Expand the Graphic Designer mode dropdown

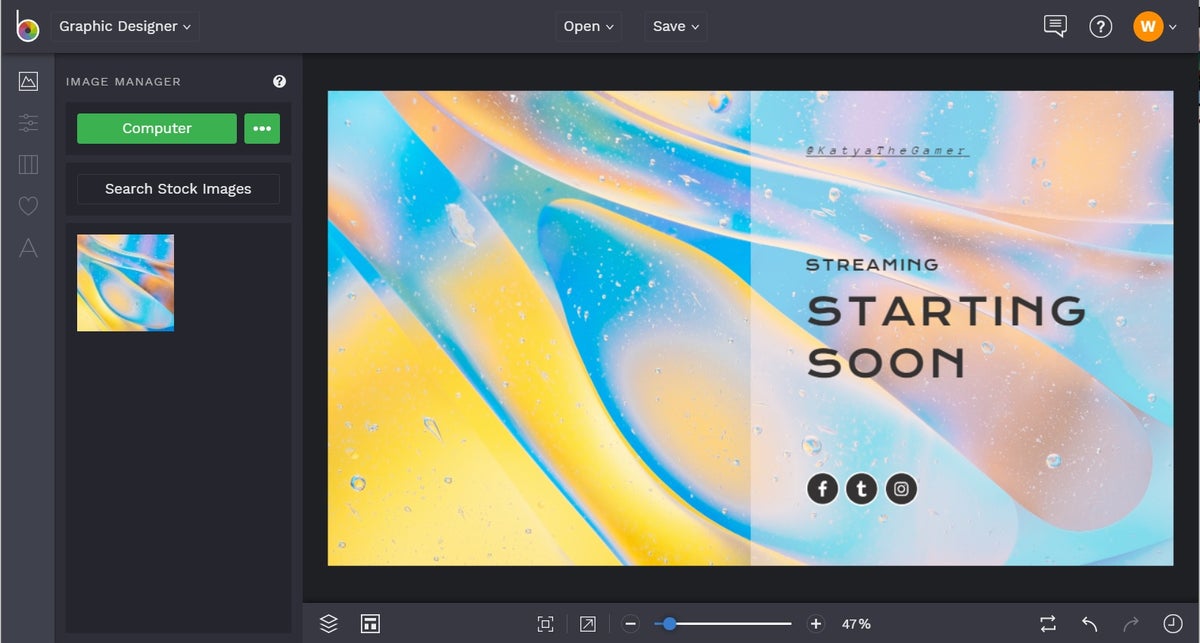(125, 26)
